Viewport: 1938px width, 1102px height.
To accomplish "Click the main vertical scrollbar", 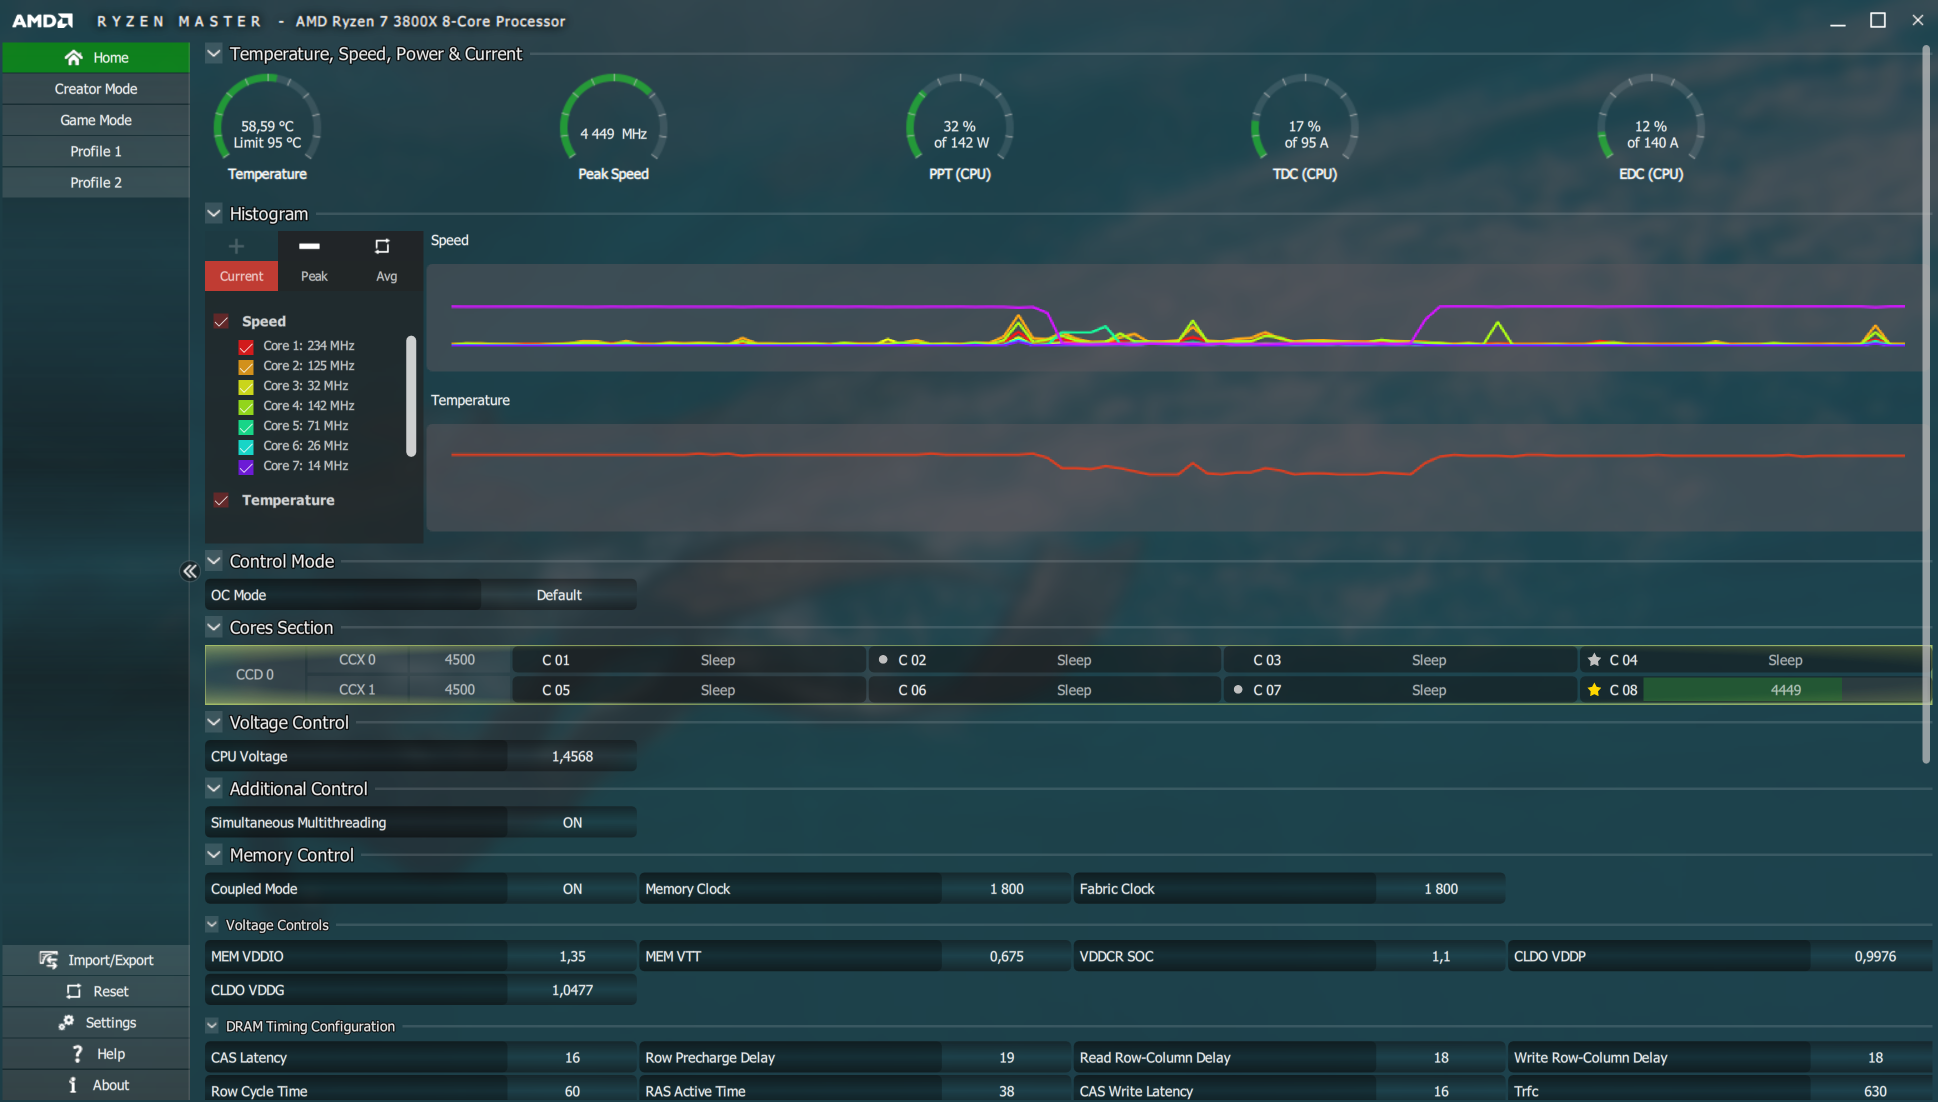I will click(1926, 405).
